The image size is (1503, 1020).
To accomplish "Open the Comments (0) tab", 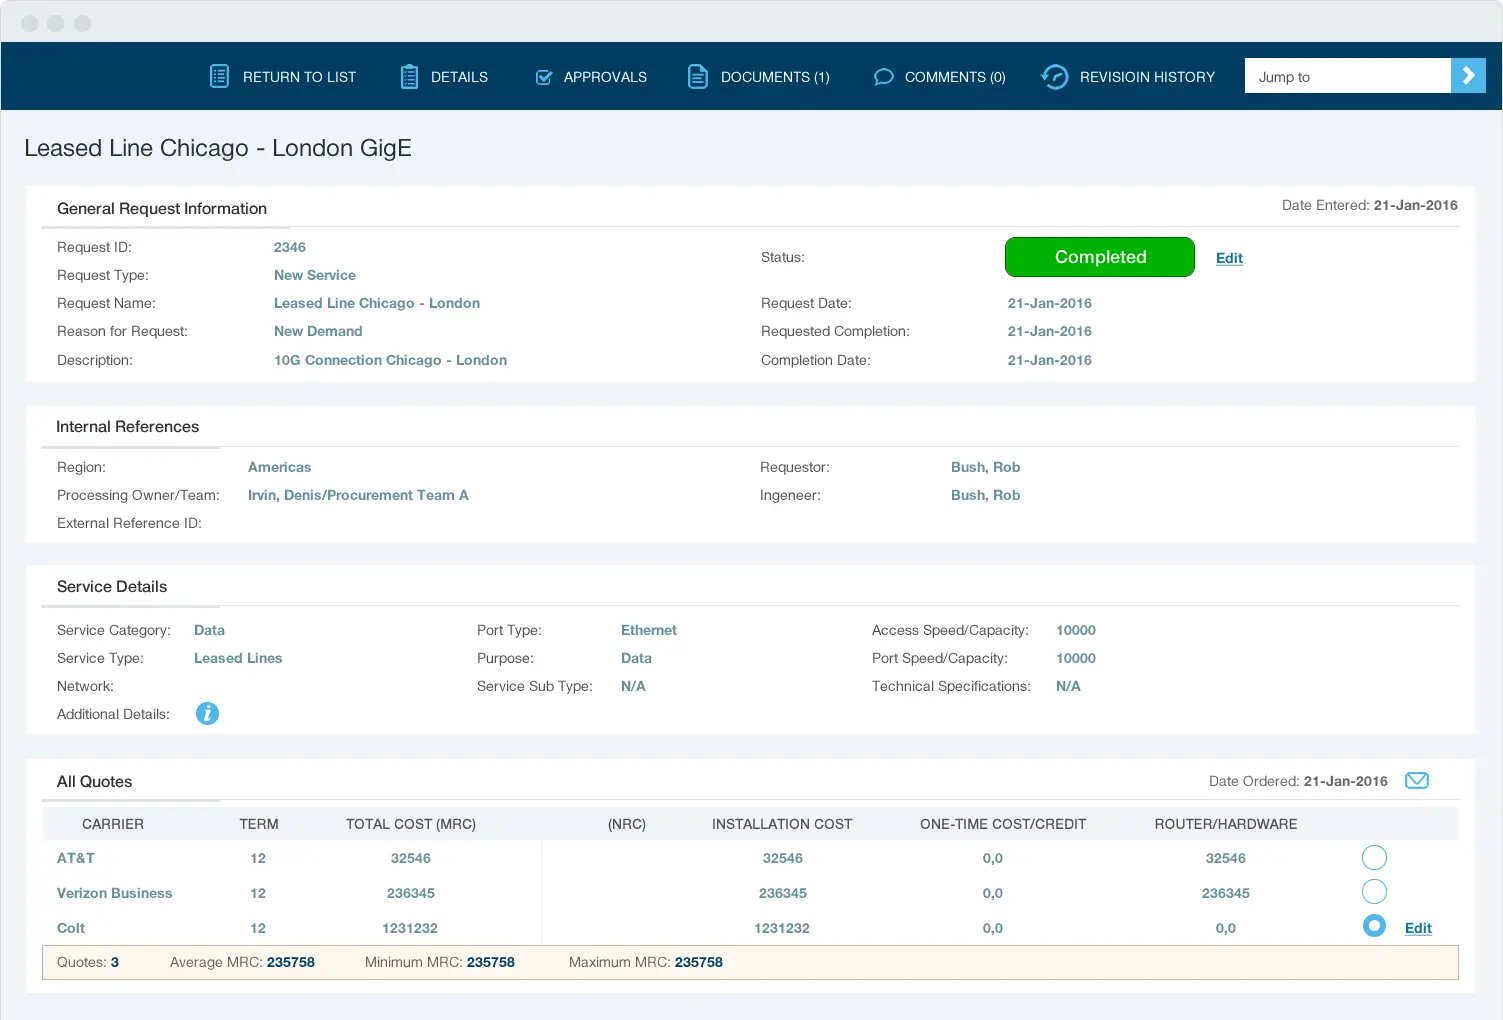I will point(954,77).
